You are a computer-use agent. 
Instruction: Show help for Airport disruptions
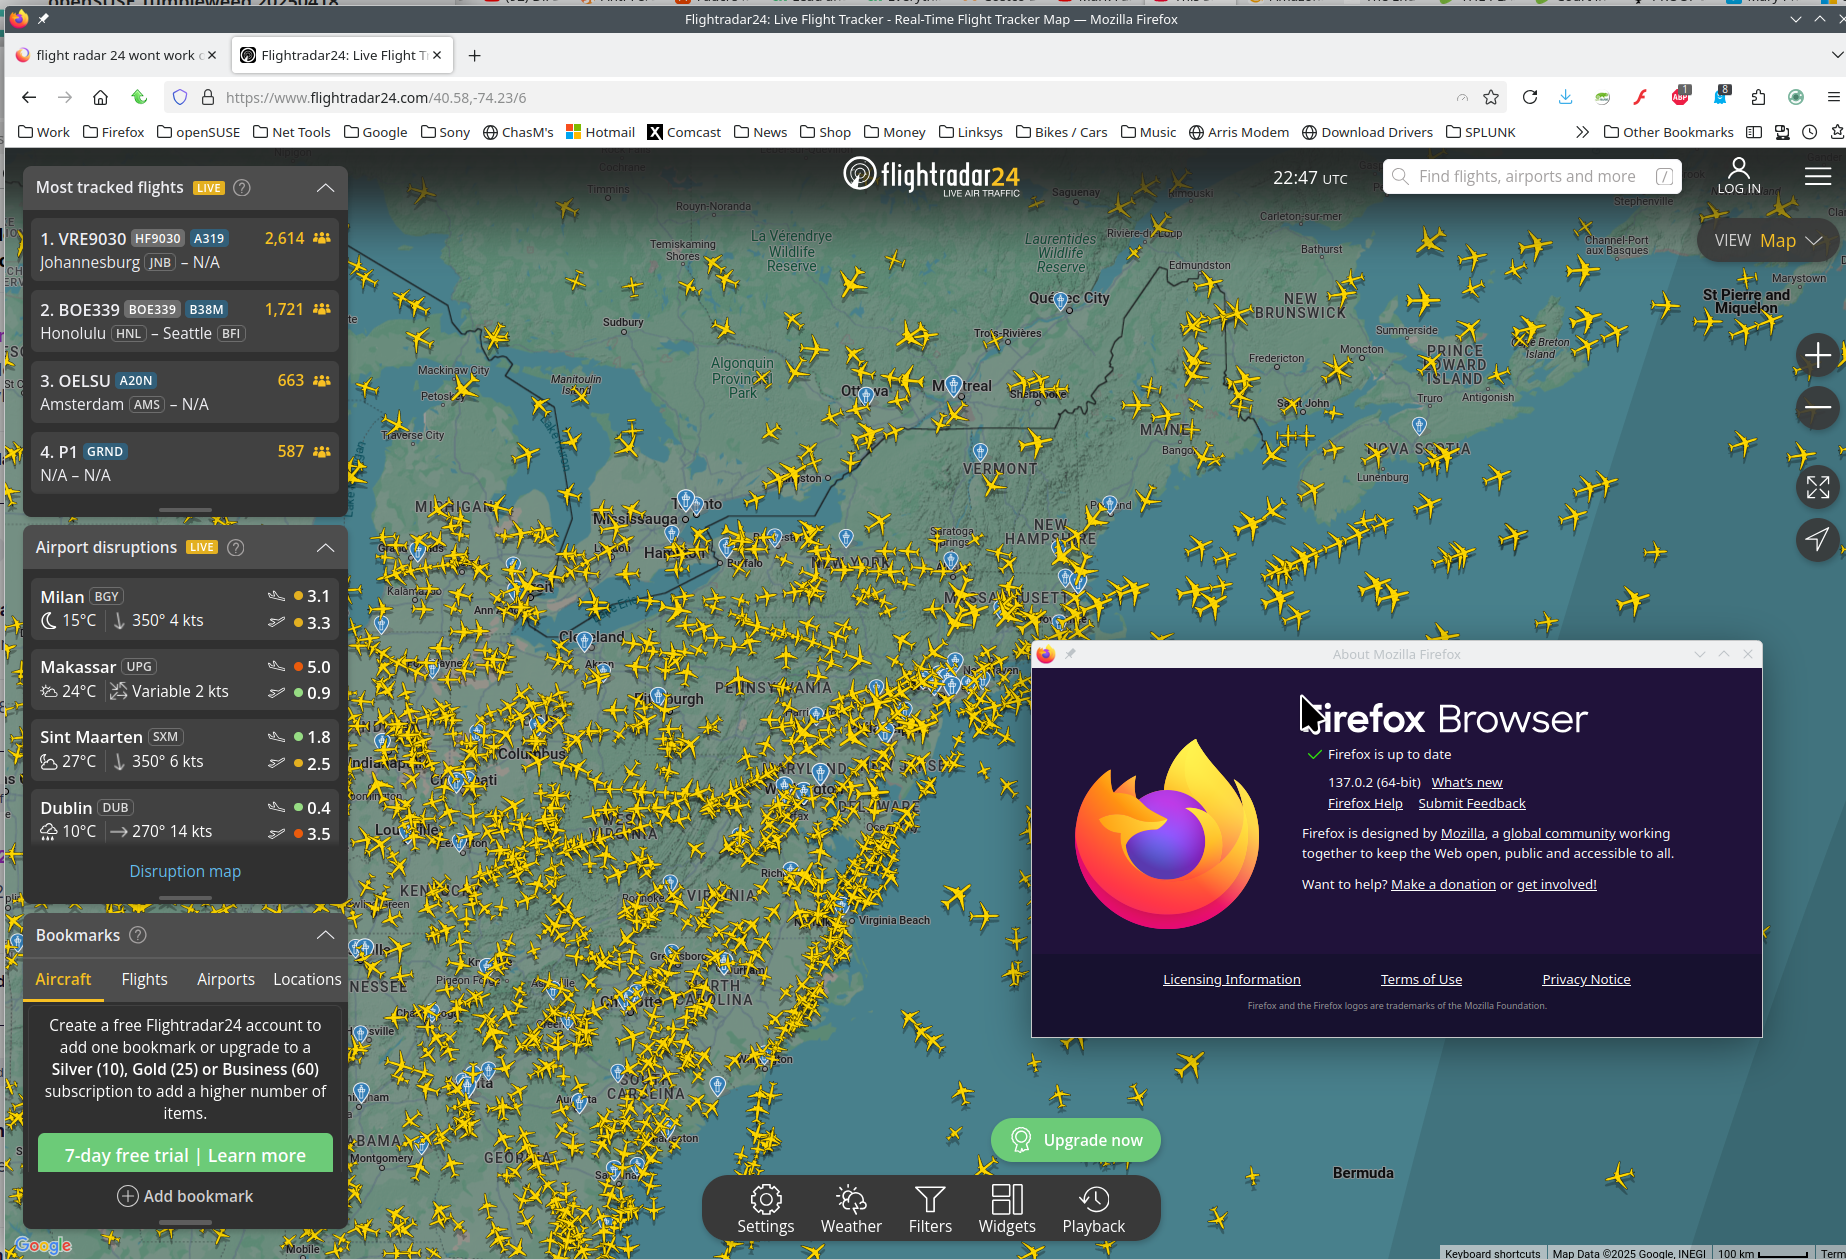pyautogui.click(x=236, y=547)
